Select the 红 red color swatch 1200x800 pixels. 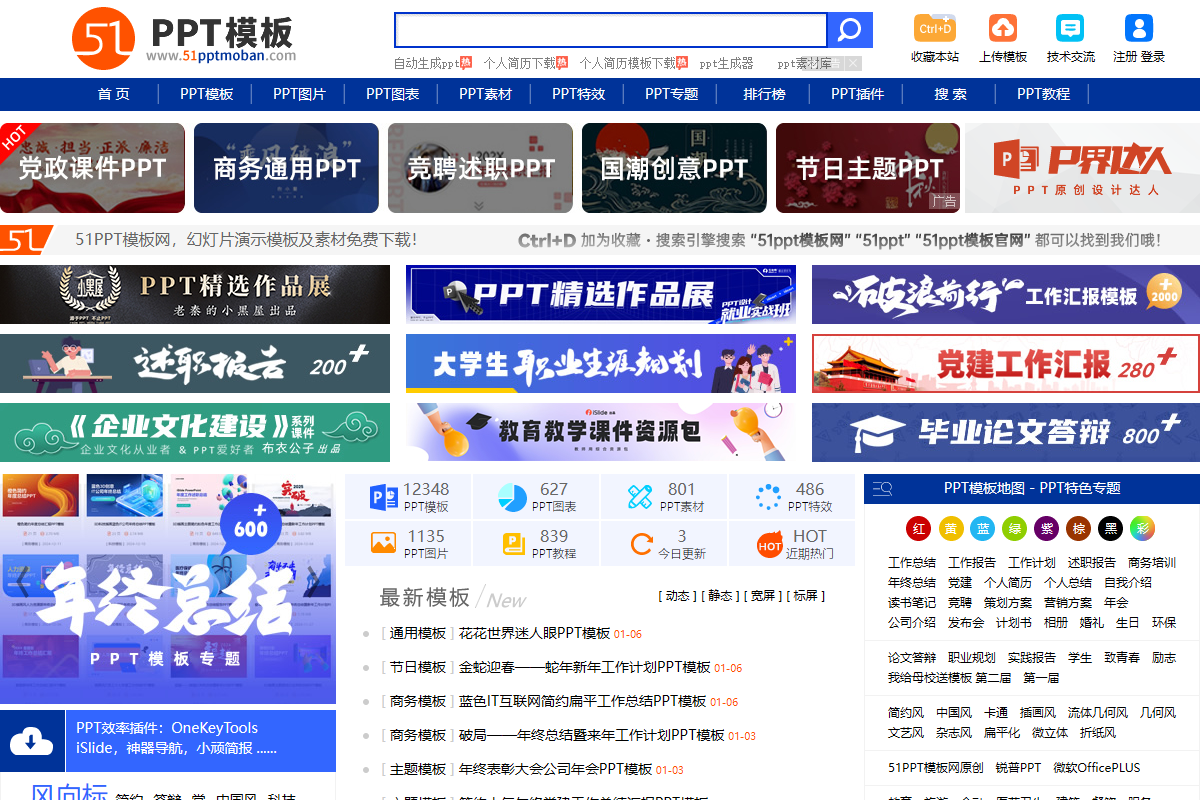918,529
